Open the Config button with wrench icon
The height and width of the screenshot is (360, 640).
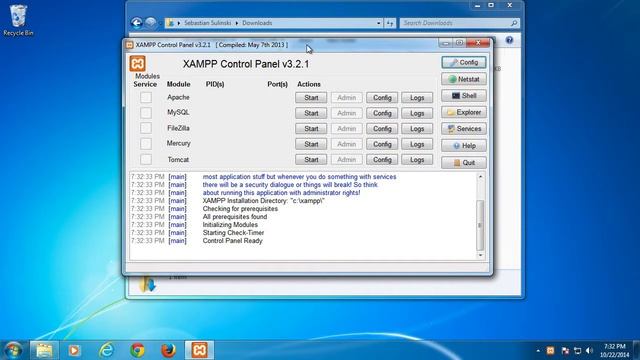[x=464, y=62]
